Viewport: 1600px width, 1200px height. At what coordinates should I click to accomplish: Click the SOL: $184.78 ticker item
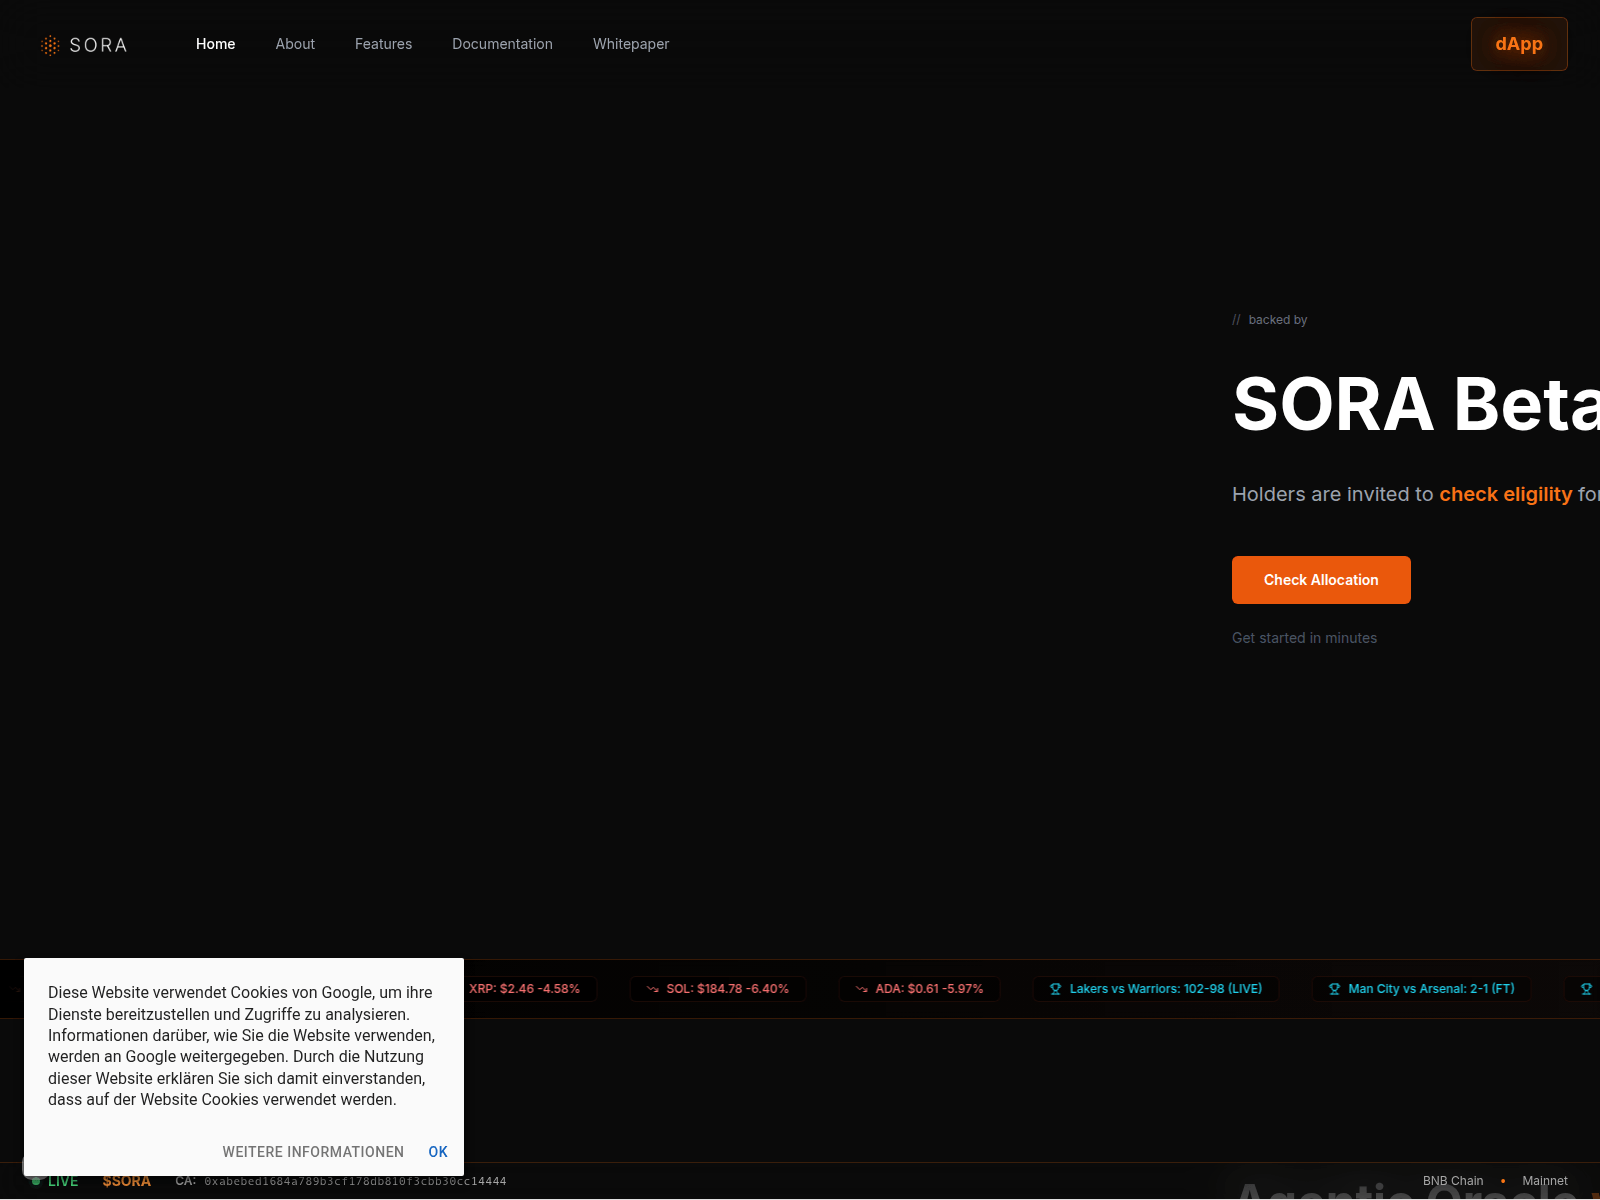point(718,989)
